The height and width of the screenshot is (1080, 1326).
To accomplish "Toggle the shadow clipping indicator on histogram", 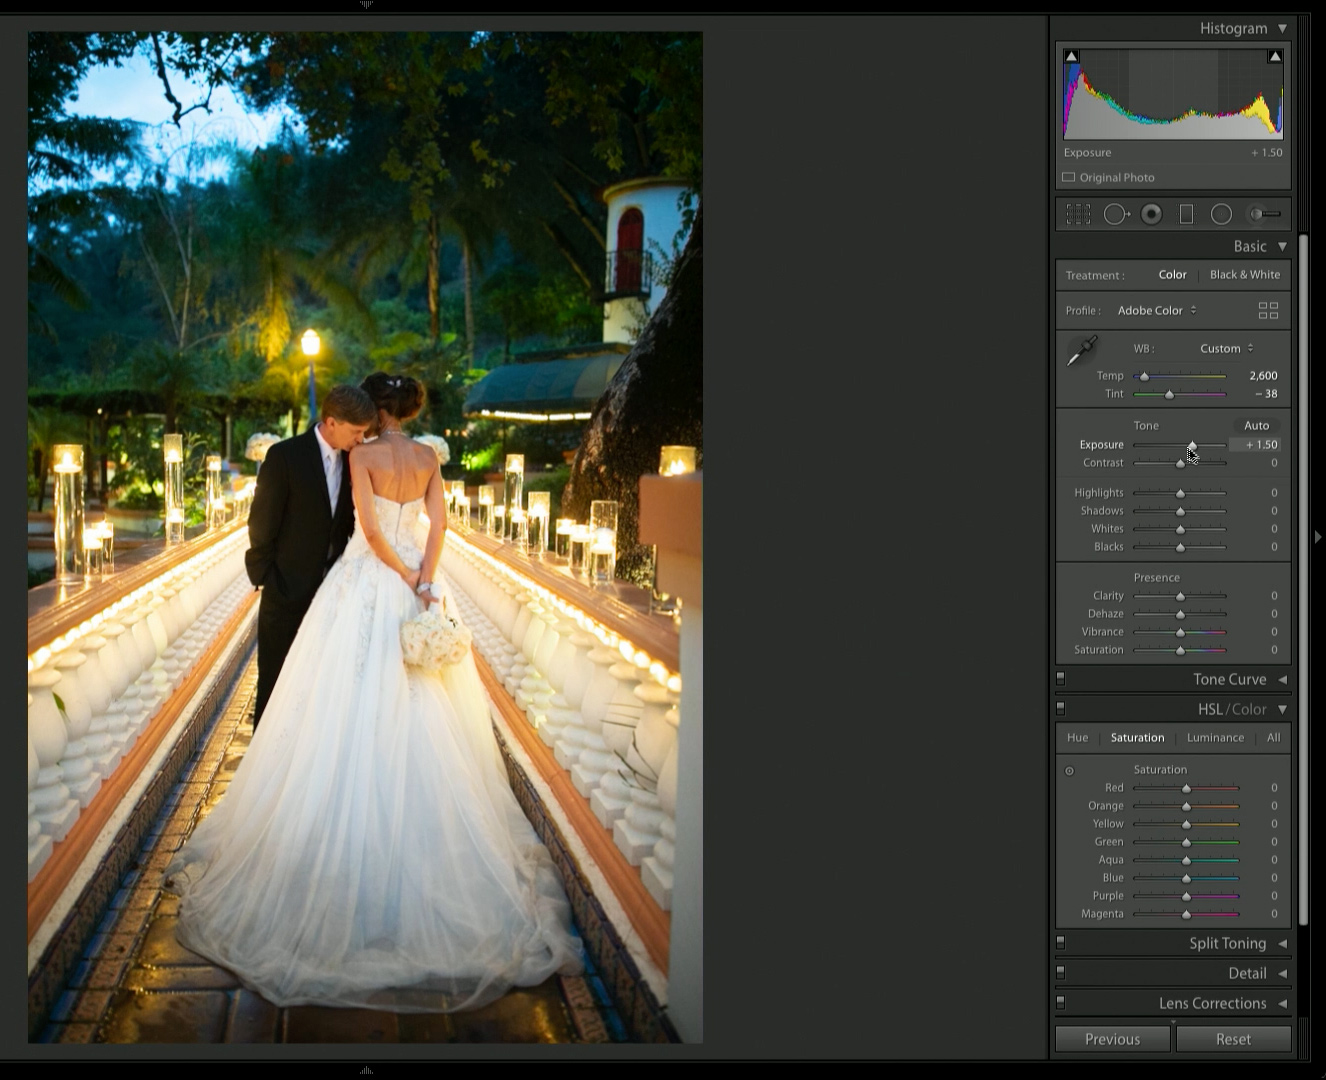I will click(1071, 56).
